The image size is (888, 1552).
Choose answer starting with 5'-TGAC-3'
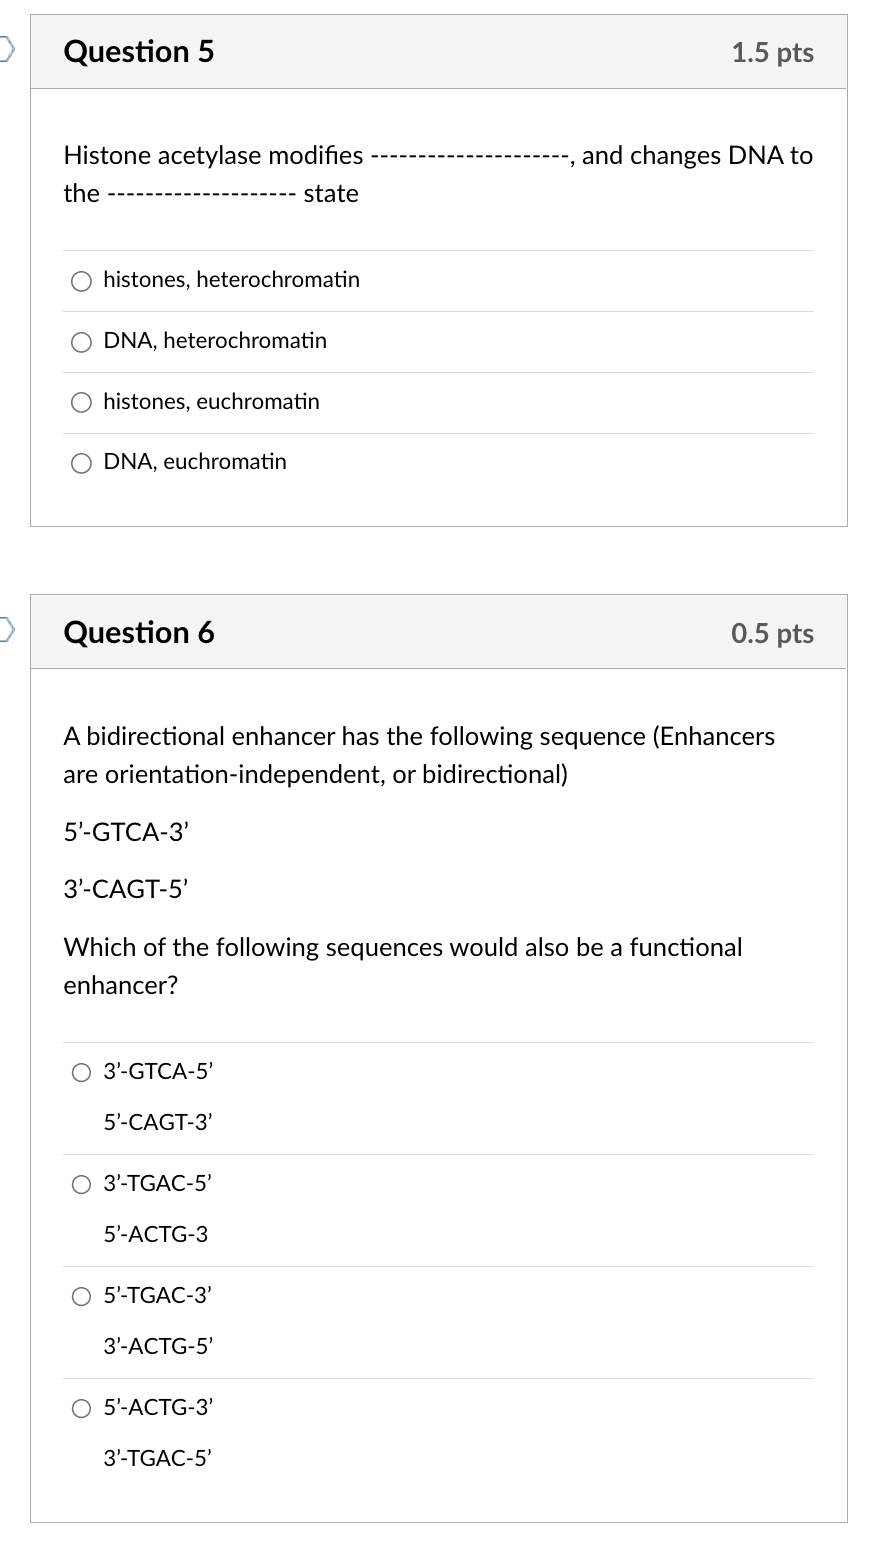point(80,1296)
